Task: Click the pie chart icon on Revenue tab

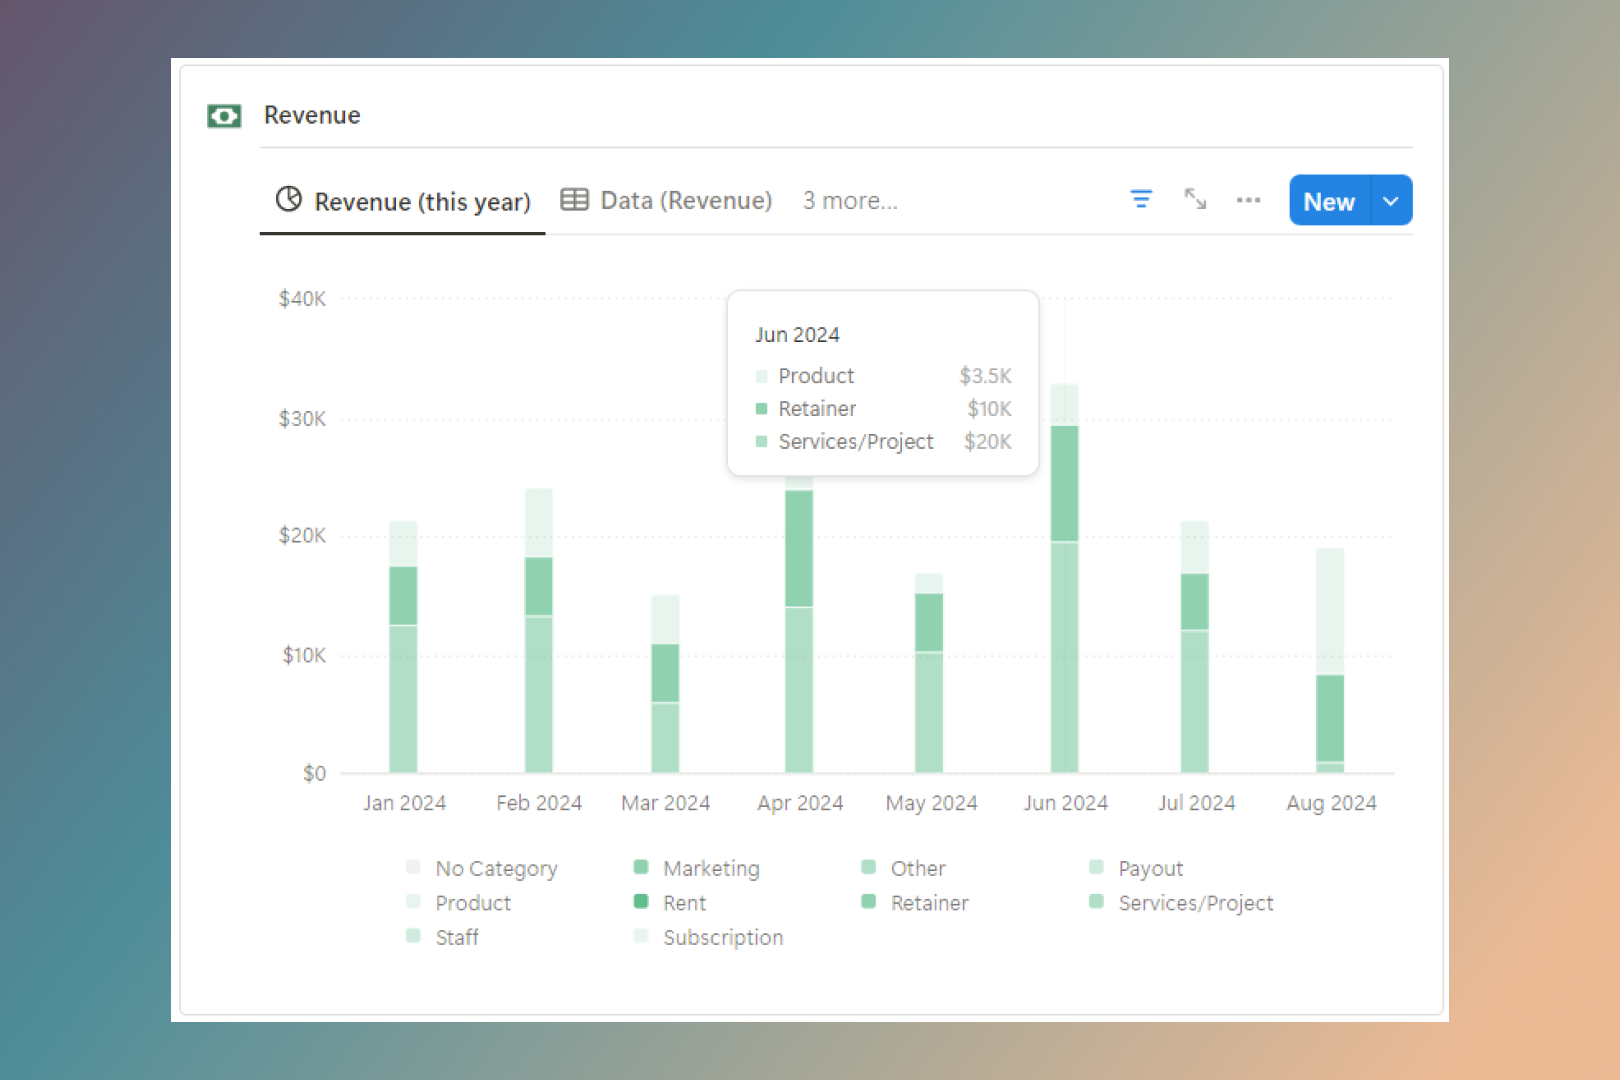Action: (289, 199)
